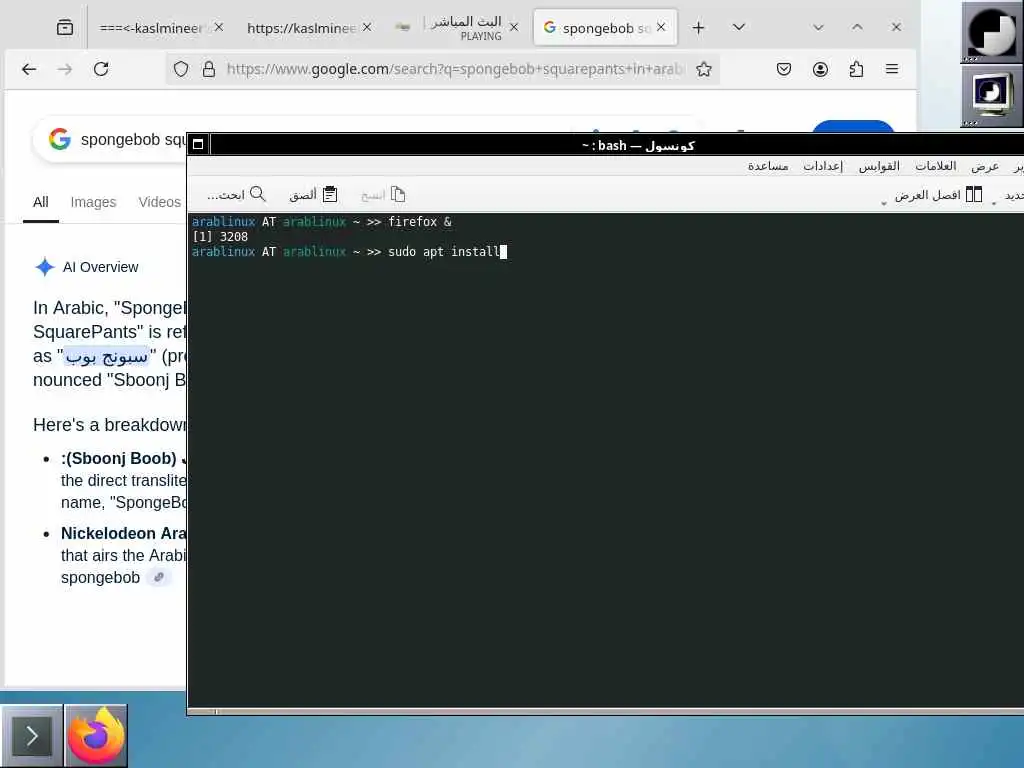Click the window roll-down chevron in Firefox titlebar
The image size is (1024, 768).
[818, 27]
